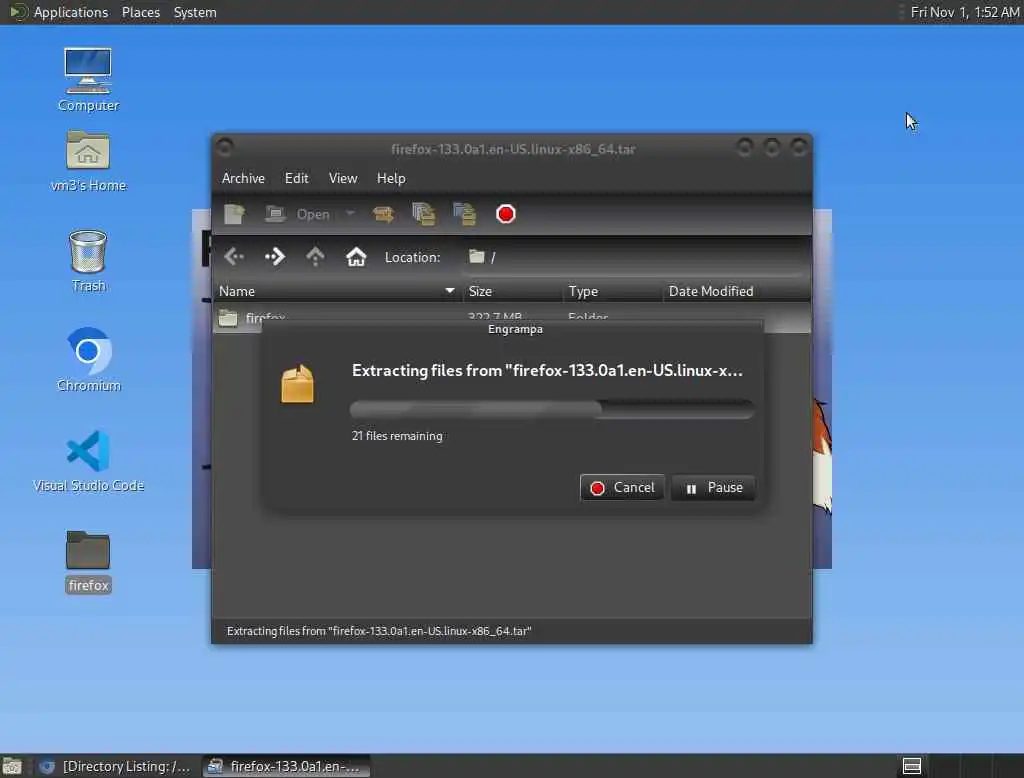Go up one level arrow
Viewport: 1024px width, 778px height.
coord(315,257)
